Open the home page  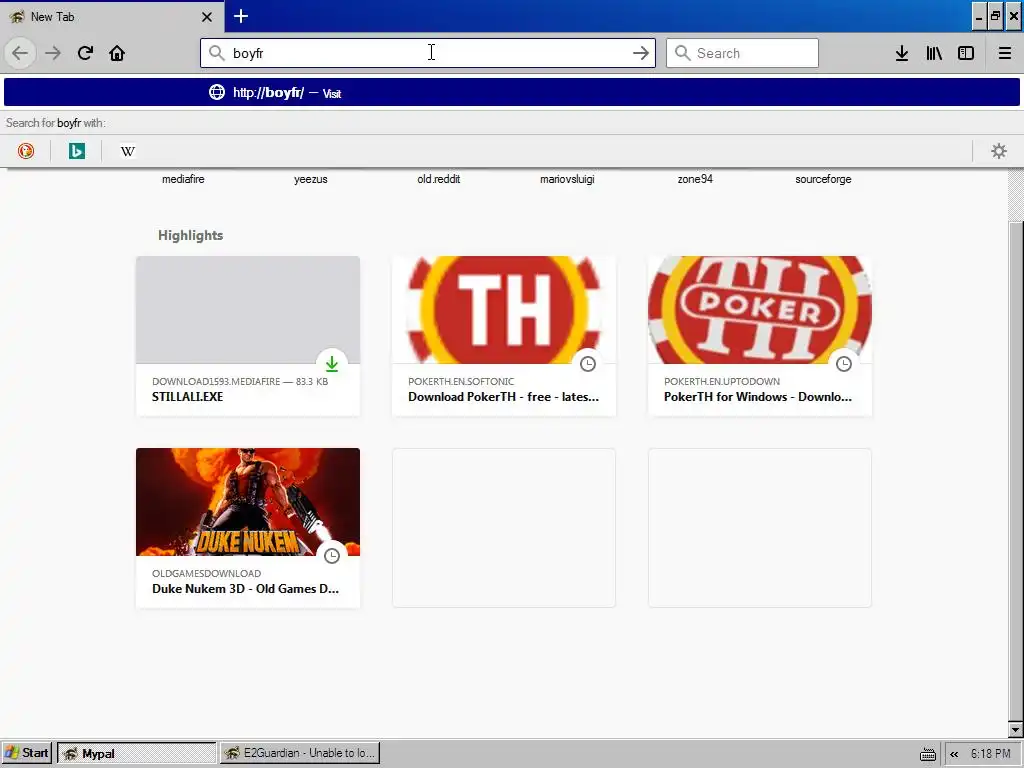(x=117, y=53)
